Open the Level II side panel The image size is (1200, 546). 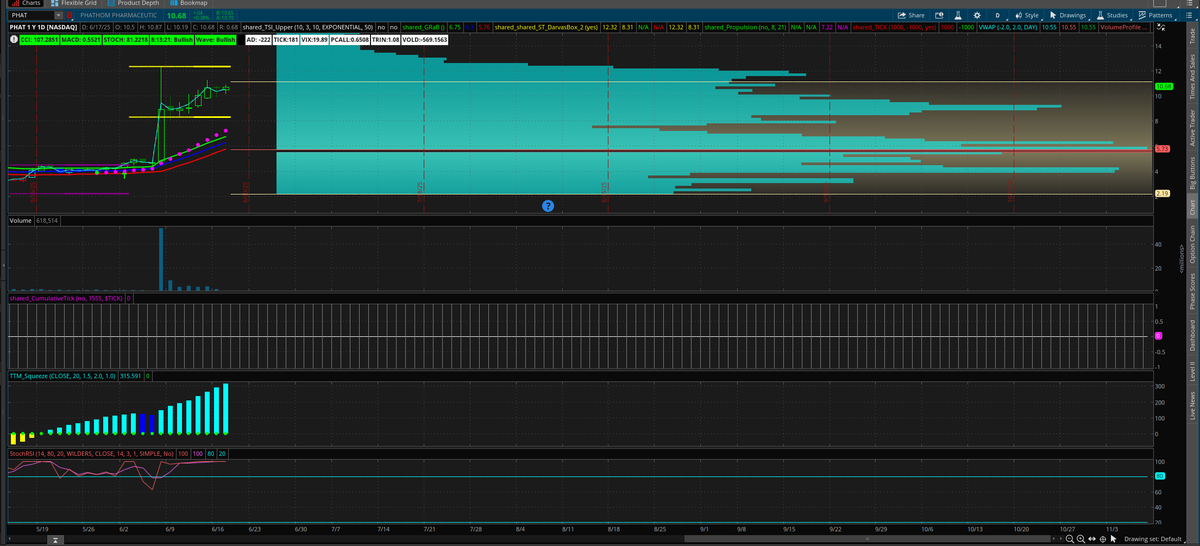click(x=1192, y=373)
